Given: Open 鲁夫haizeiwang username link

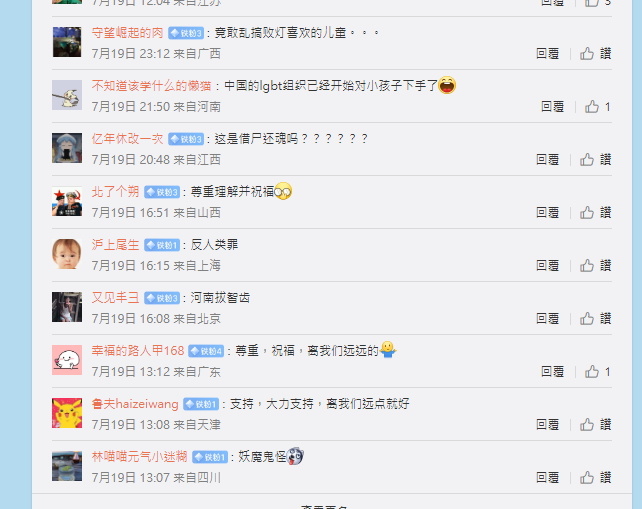Looking at the screenshot, I should point(135,404).
